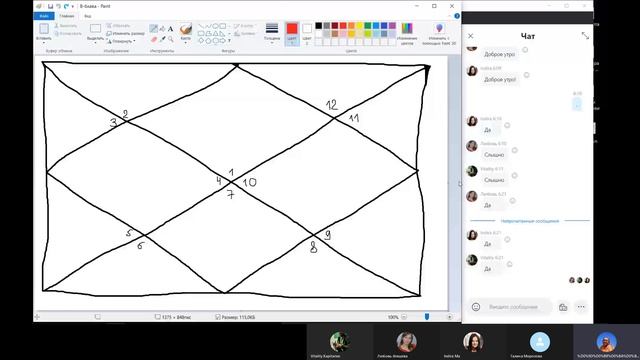Viewport: 640px width, 360px height.
Task: Click Nelica Ma participant thumbnail
Action: (473, 342)
